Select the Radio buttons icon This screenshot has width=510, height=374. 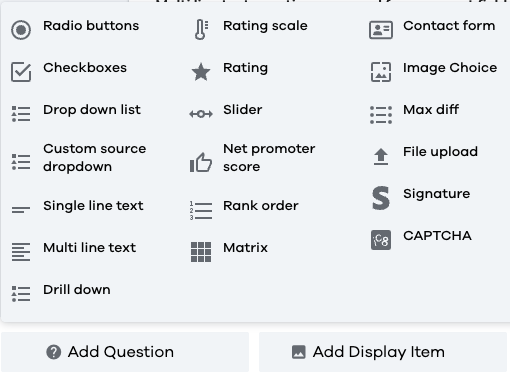[x=21, y=30]
